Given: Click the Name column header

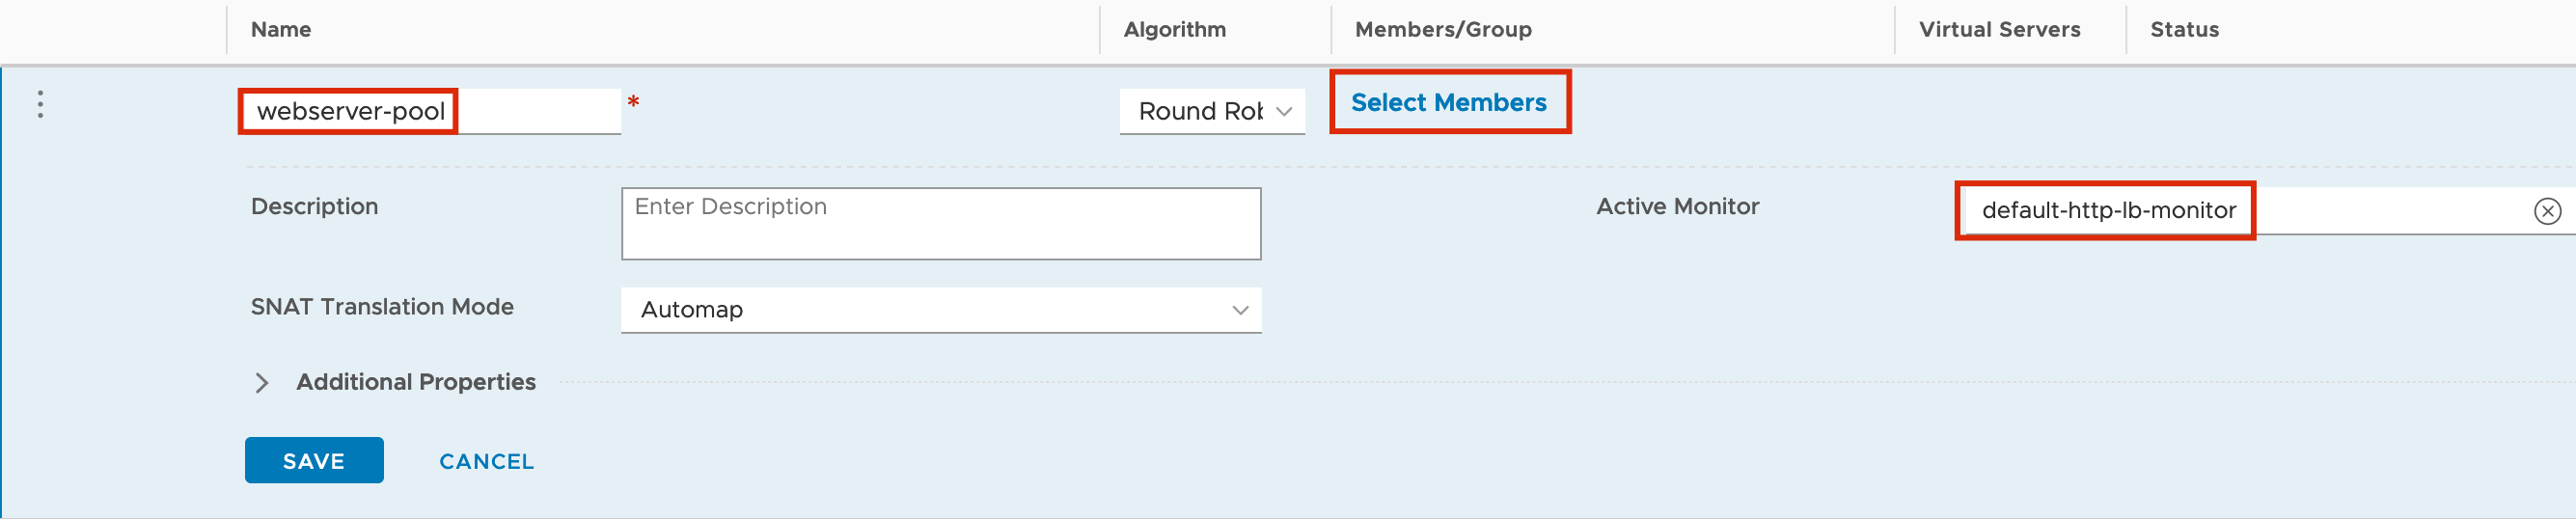Looking at the screenshot, I should pyautogui.click(x=281, y=30).
